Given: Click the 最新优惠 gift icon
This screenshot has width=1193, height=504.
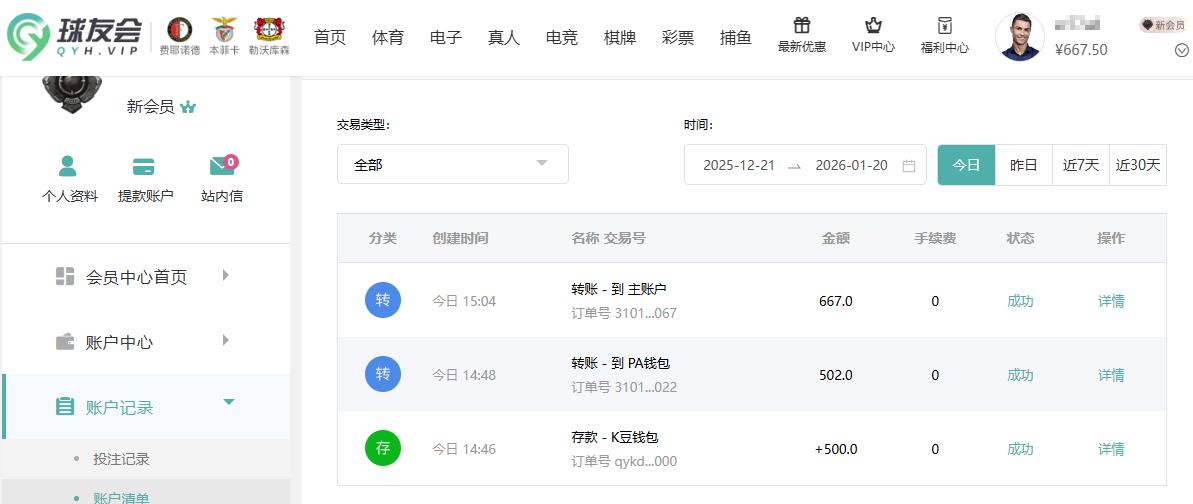Looking at the screenshot, I should click(802, 26).
